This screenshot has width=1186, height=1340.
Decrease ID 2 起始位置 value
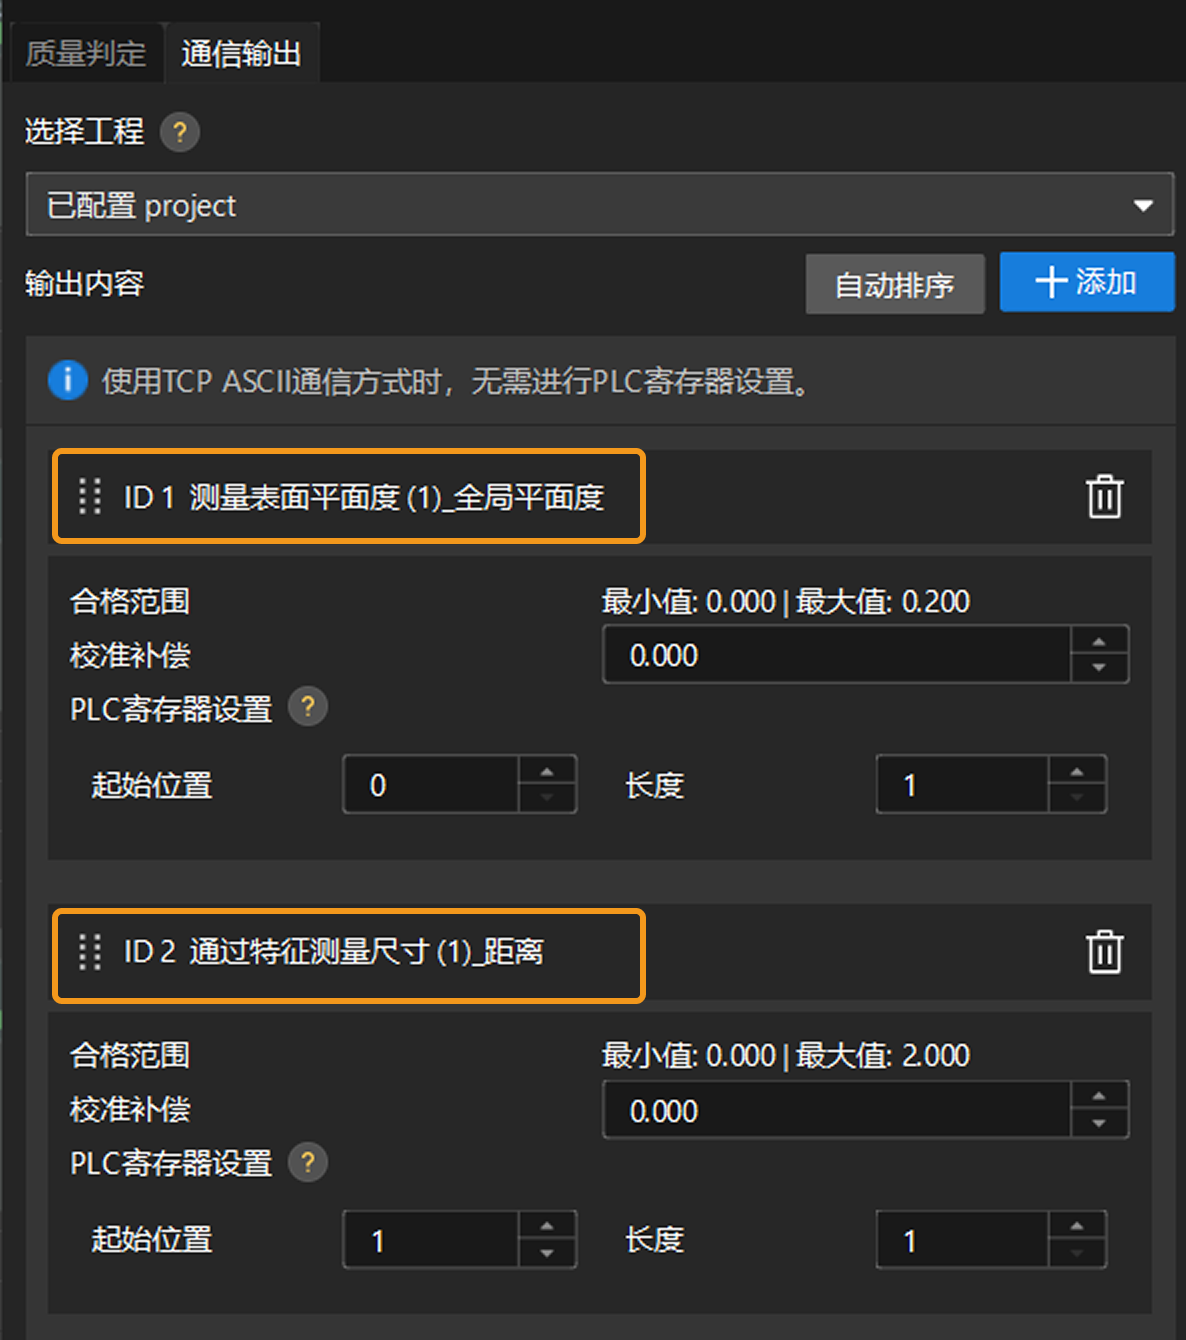tap(547, 1253)
